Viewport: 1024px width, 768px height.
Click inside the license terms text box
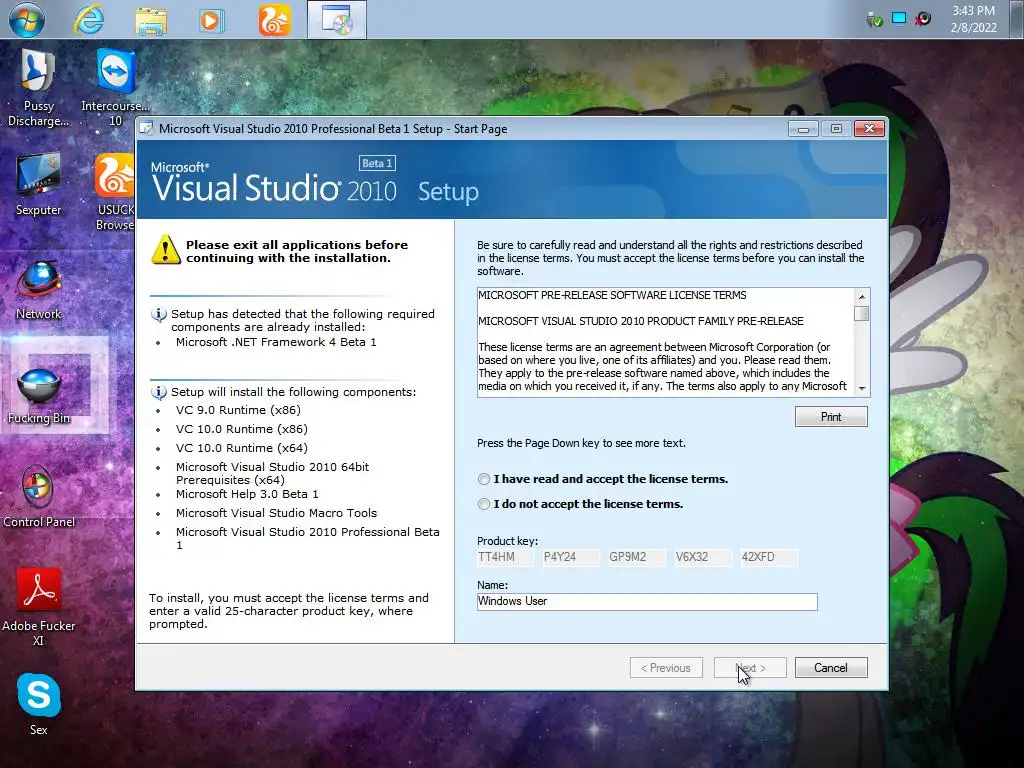(665, 342)
